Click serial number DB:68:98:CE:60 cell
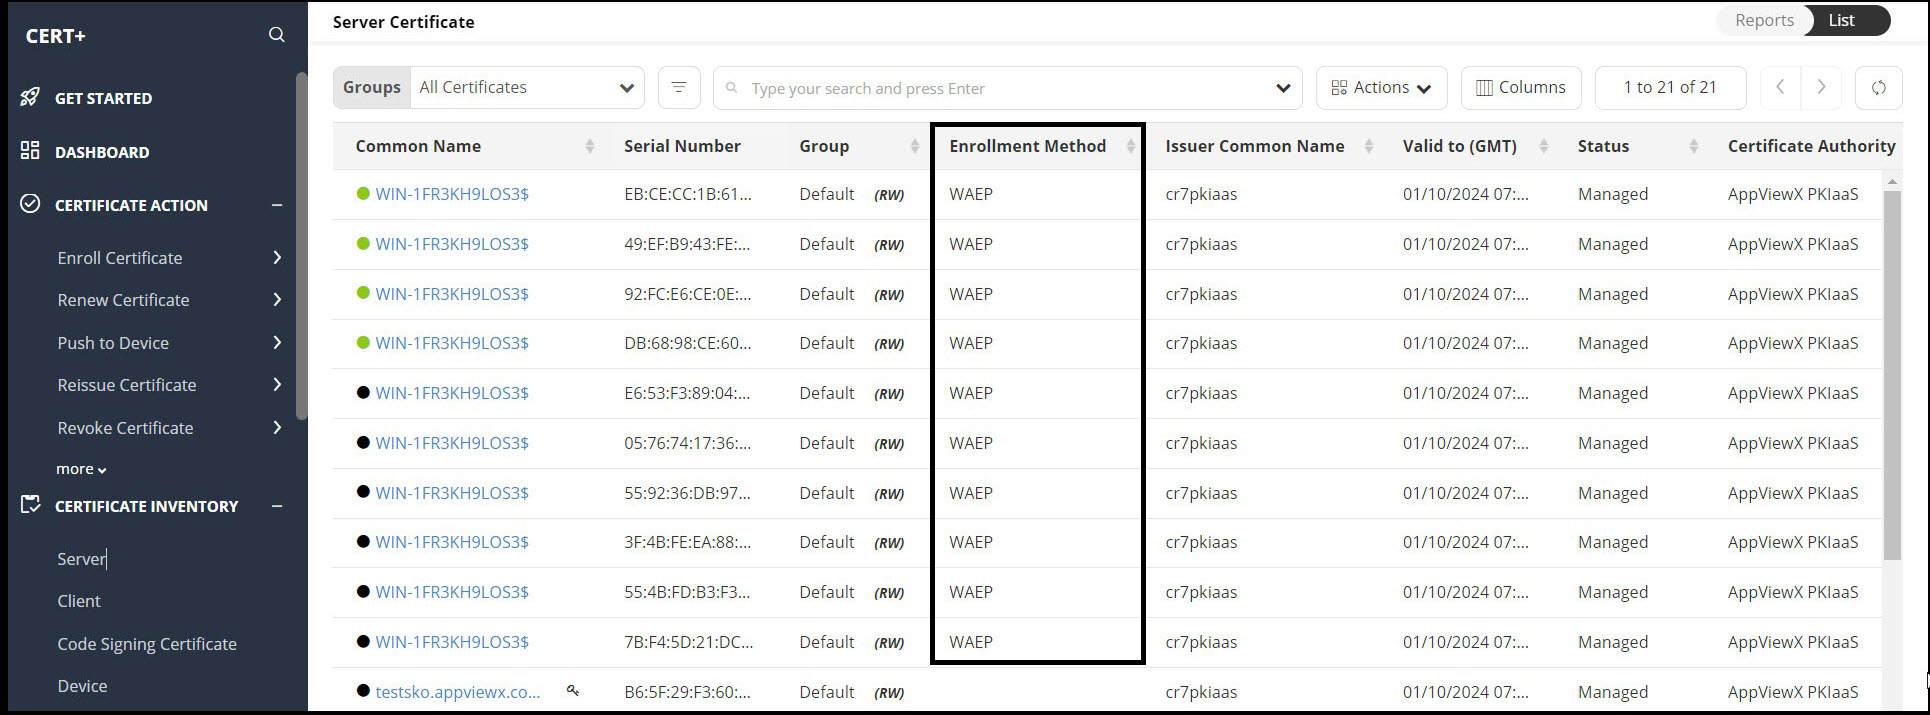1930x715 pixels. 687,343
